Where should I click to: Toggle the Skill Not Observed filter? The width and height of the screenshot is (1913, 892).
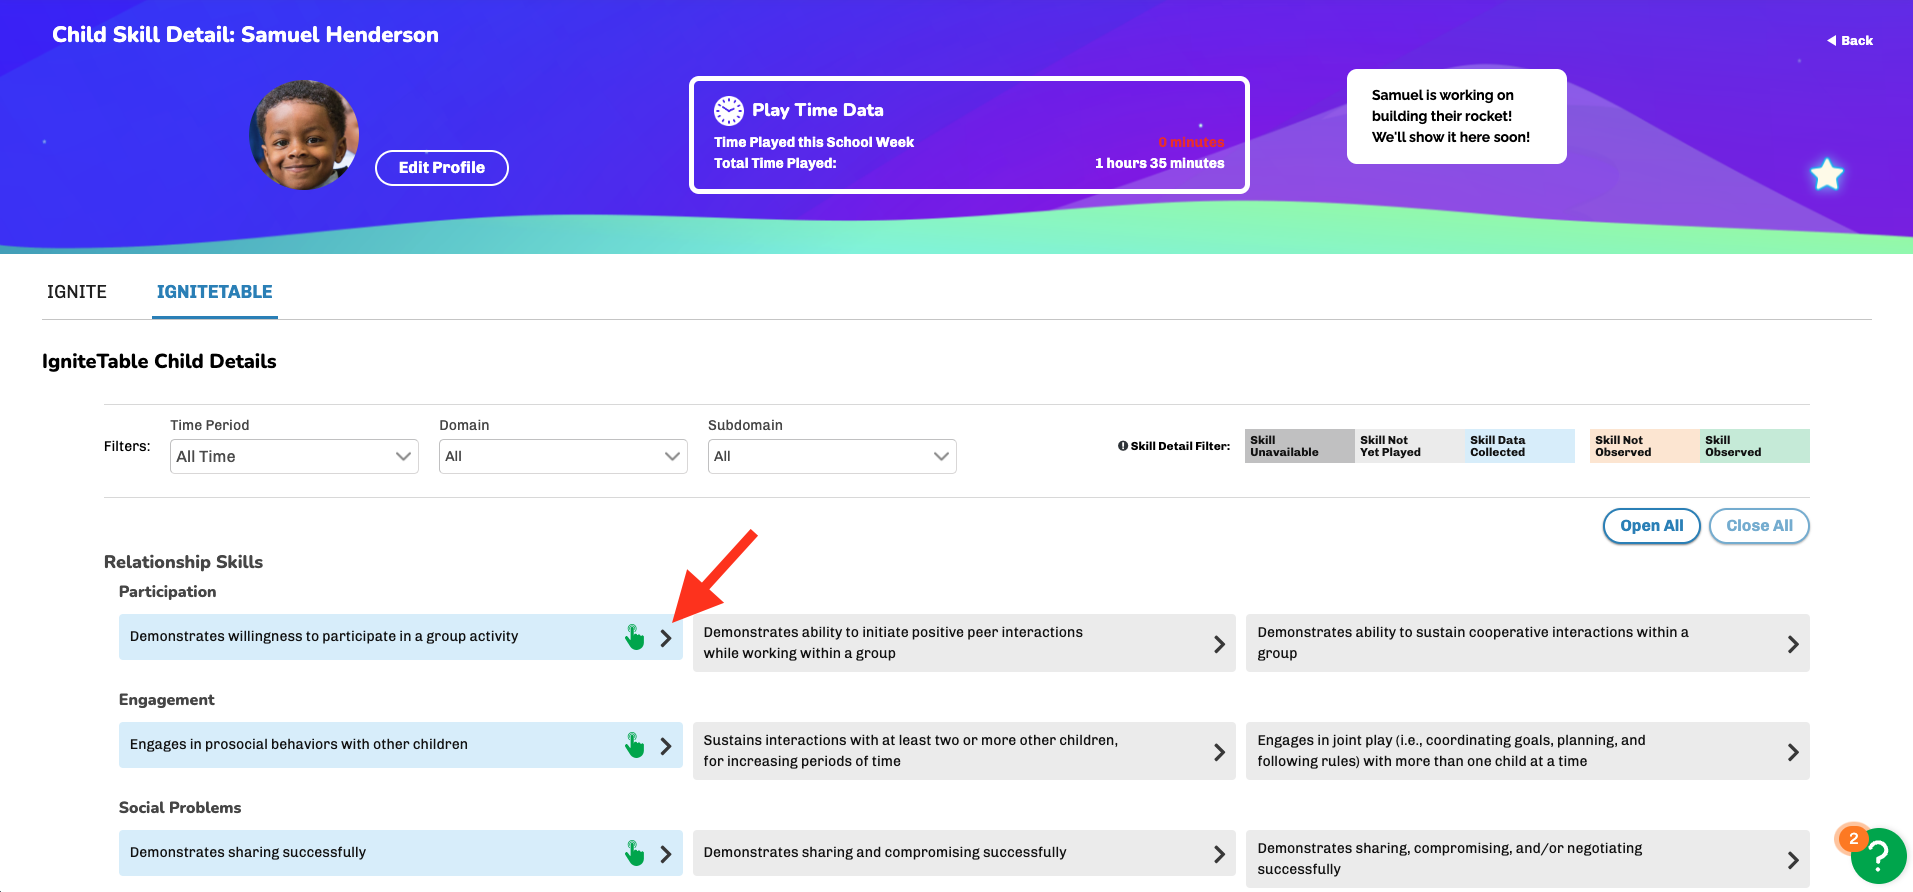click(1645, 446)
